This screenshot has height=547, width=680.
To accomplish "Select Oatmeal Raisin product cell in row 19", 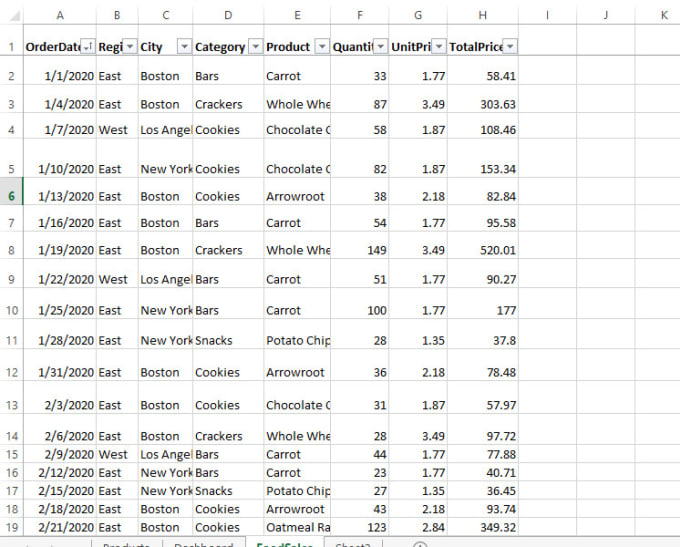I will tap(297, 527).
